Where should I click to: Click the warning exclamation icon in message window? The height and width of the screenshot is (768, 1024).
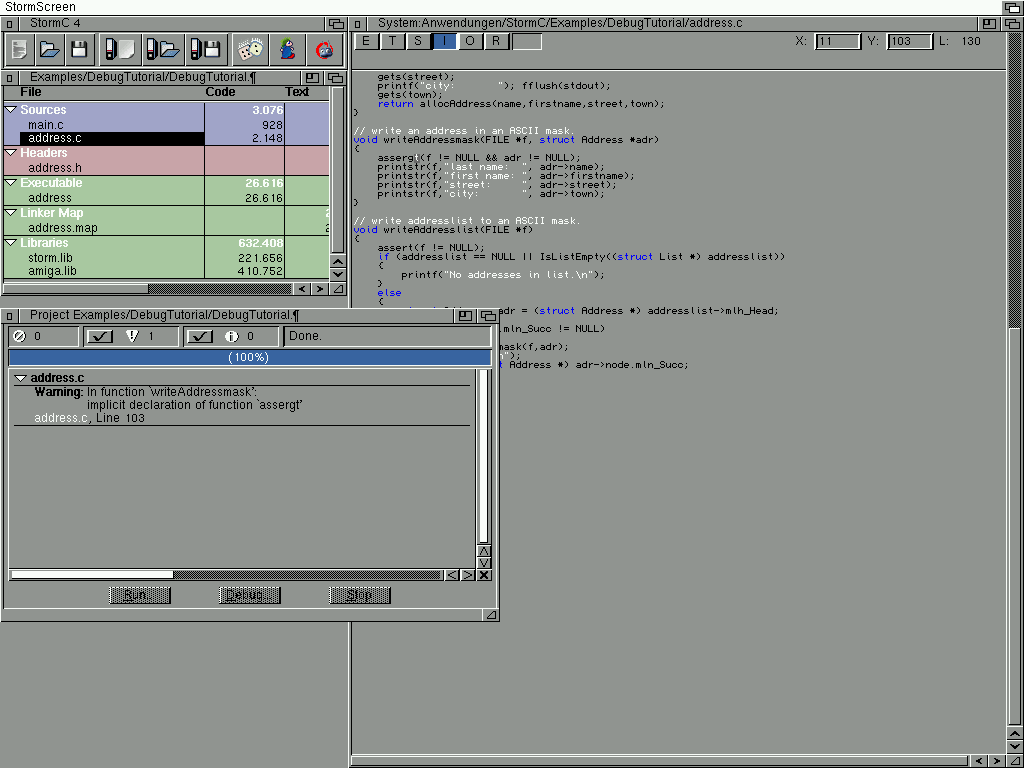[x=133, y=336]
